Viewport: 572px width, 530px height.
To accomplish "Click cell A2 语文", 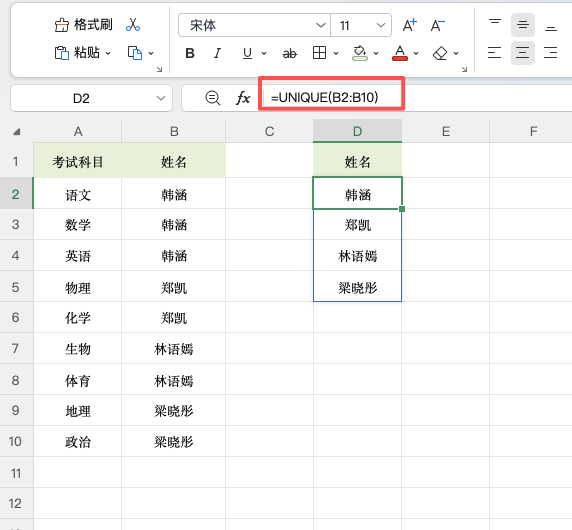I will coord(78,194).
